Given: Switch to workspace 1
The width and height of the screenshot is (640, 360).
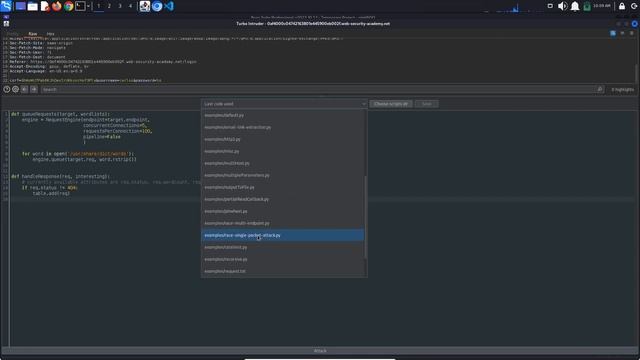Looking at the screenshot, I should pos(98,6).
